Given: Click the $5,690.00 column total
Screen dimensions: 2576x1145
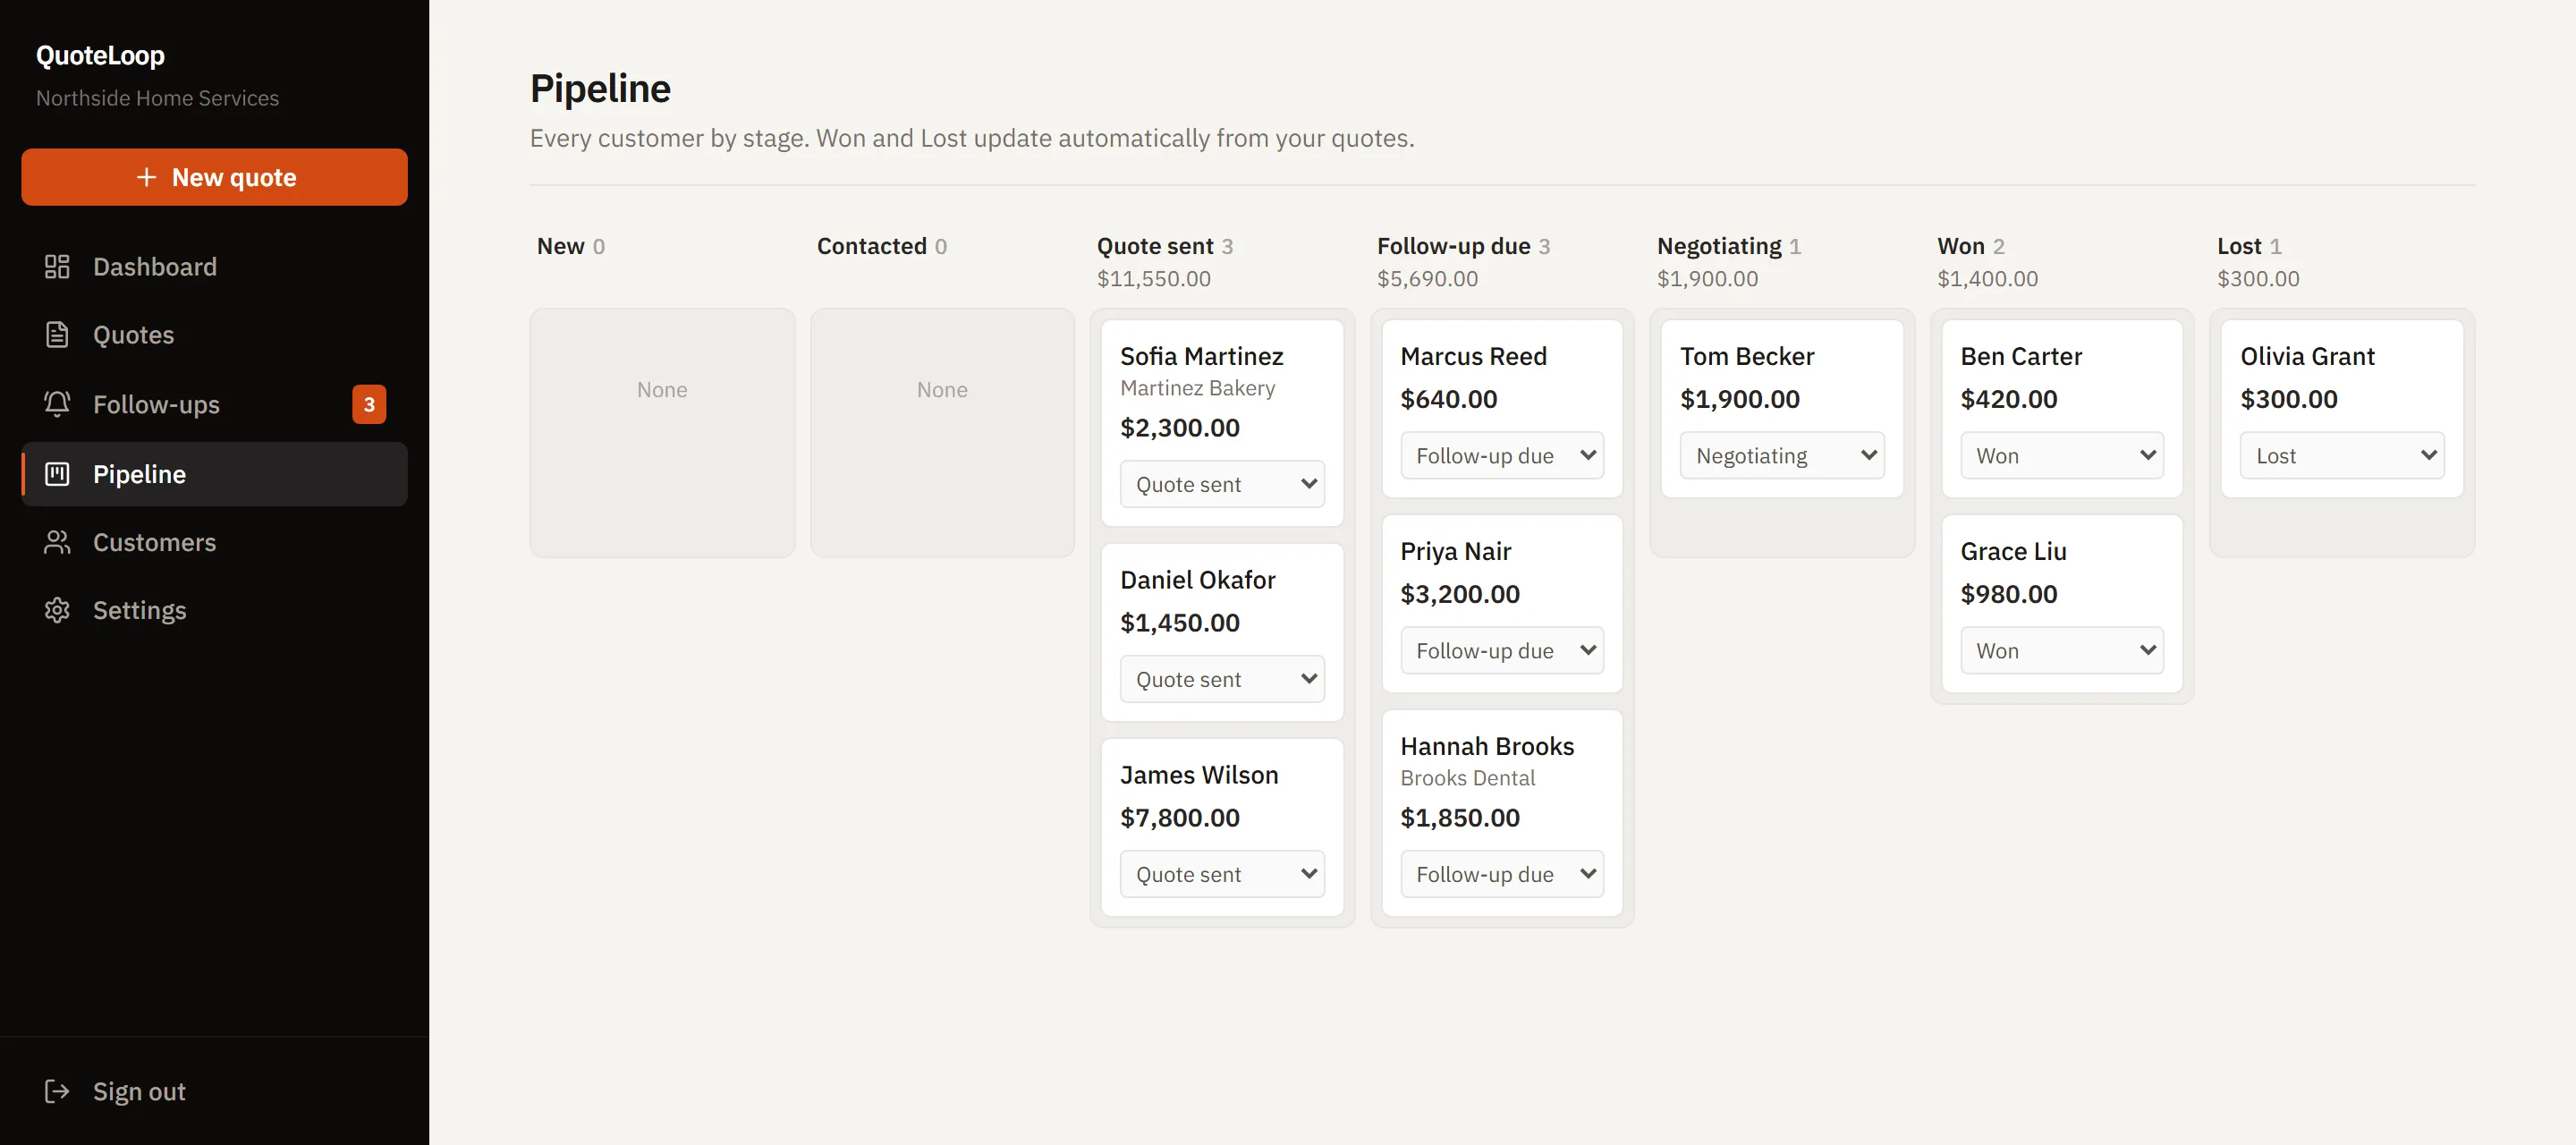Looking at the screenshot, I should point(1427,278).
